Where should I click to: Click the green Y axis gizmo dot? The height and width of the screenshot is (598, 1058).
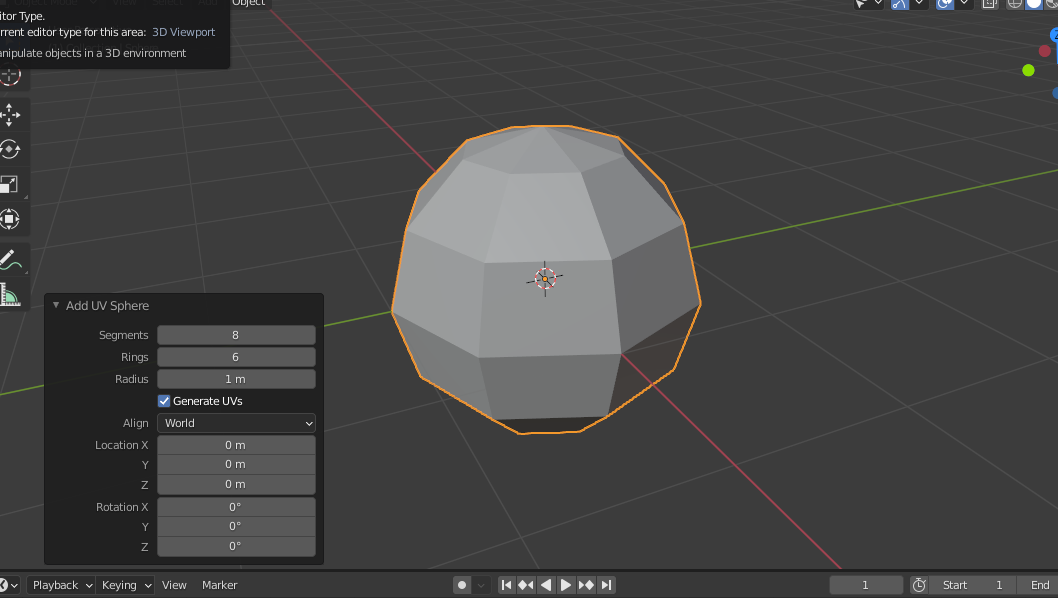pos(1028,70)
